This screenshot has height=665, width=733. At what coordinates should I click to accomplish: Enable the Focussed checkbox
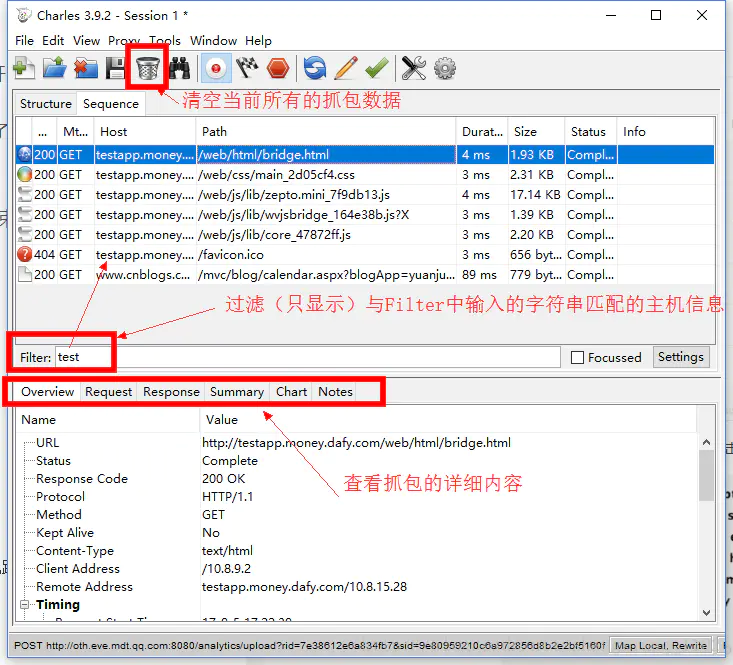tap(578, 358)
